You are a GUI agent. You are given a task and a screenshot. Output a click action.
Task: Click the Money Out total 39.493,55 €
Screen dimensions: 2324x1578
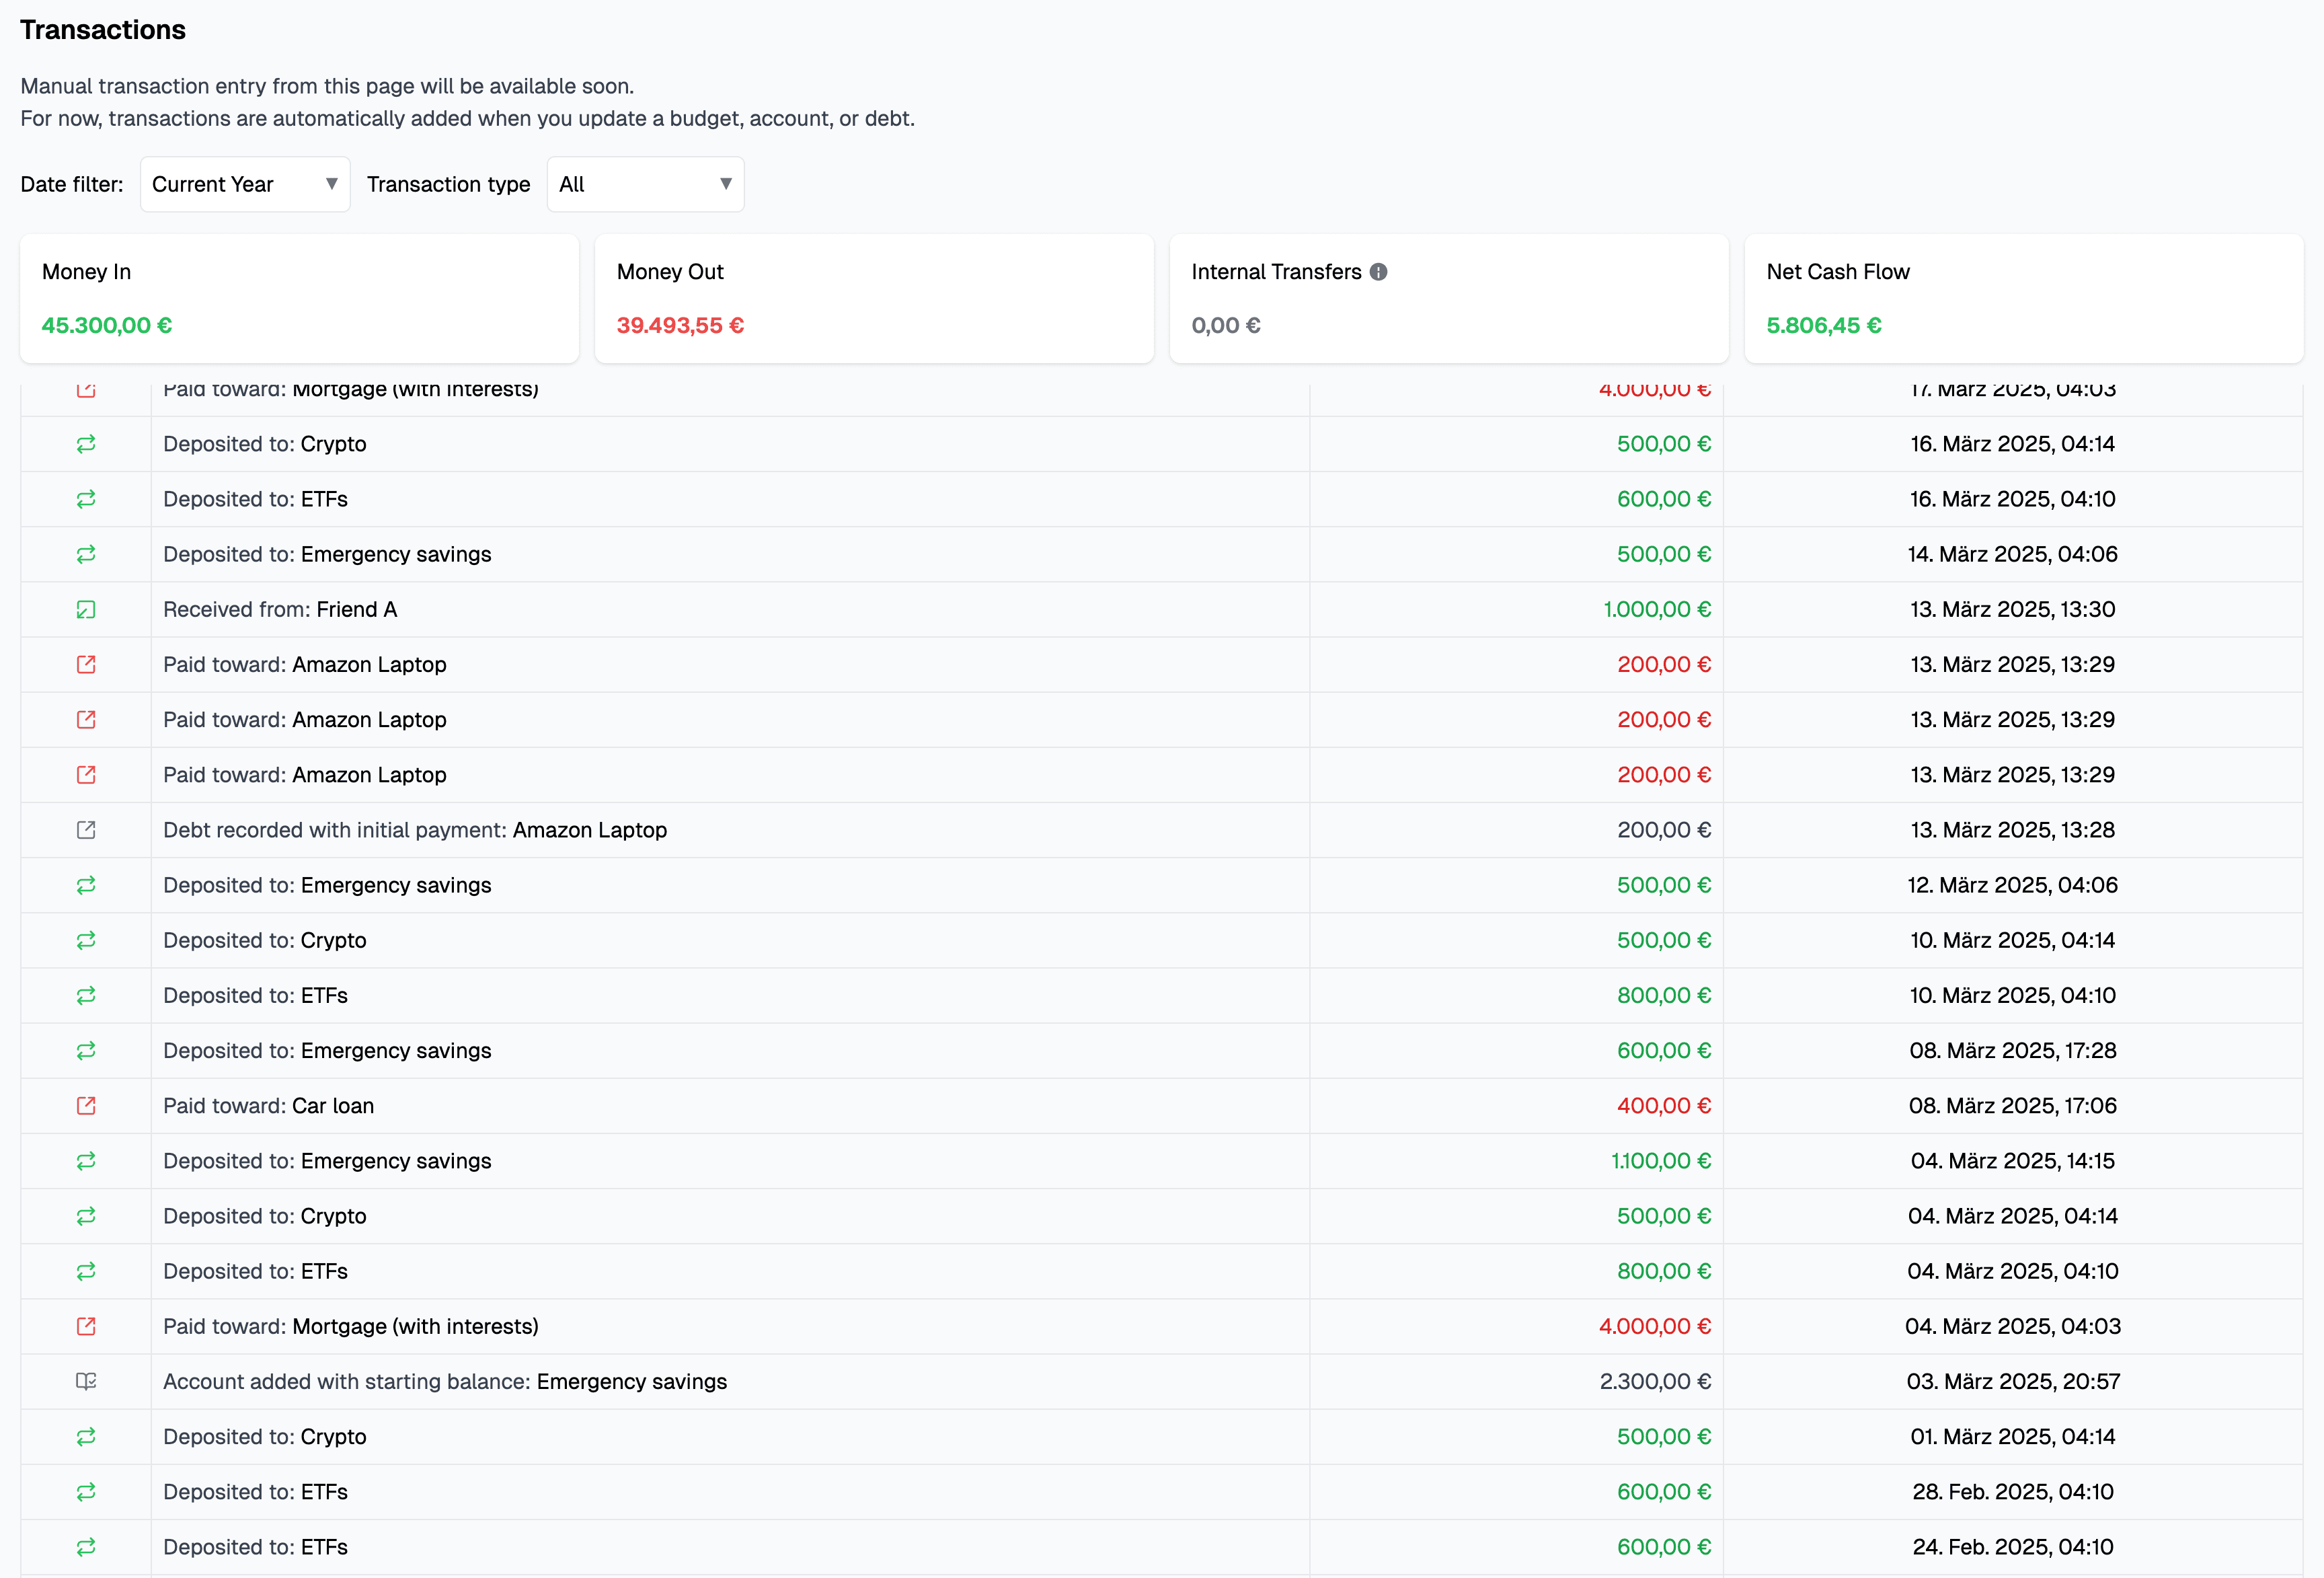(680, 325)
